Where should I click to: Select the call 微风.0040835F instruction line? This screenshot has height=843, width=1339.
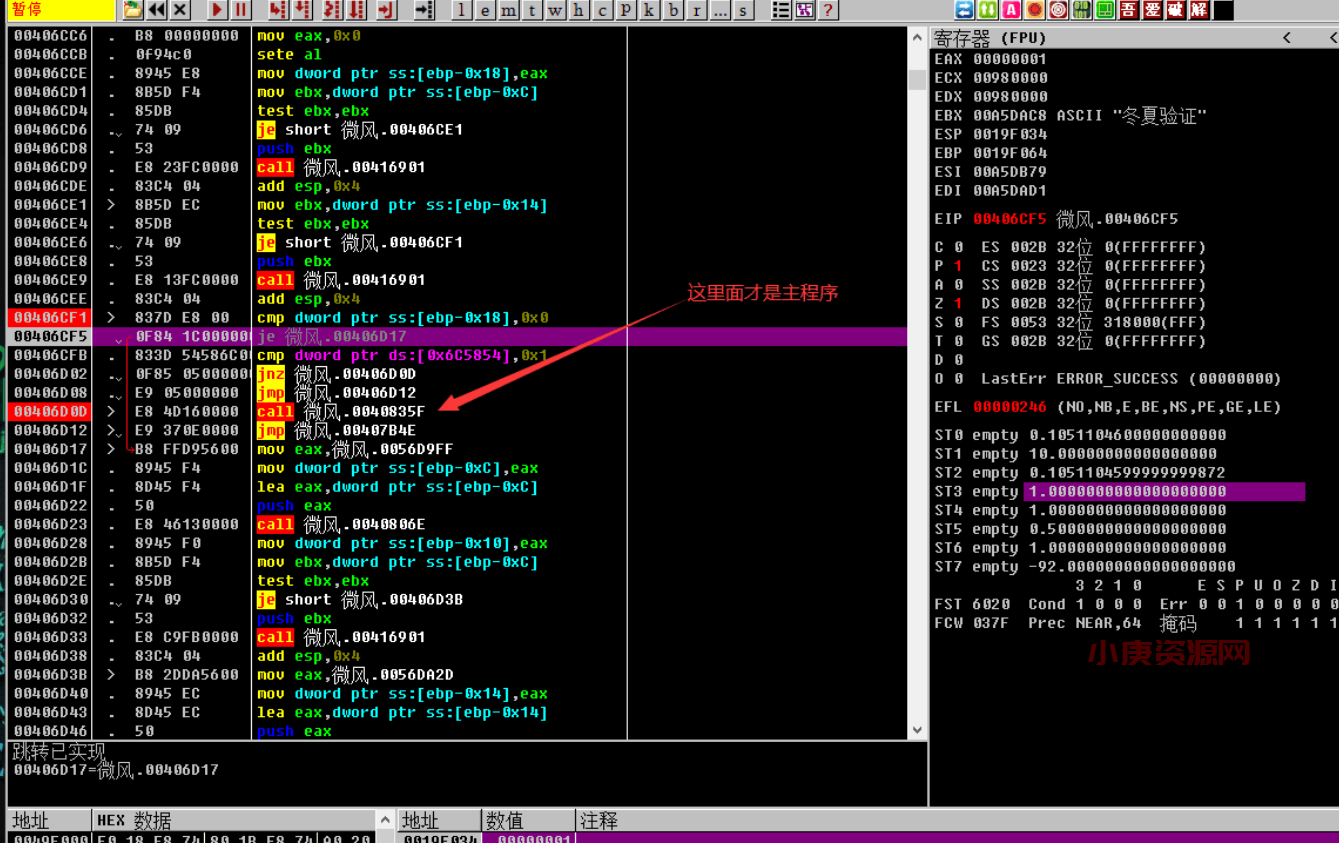tap(340, 412)
